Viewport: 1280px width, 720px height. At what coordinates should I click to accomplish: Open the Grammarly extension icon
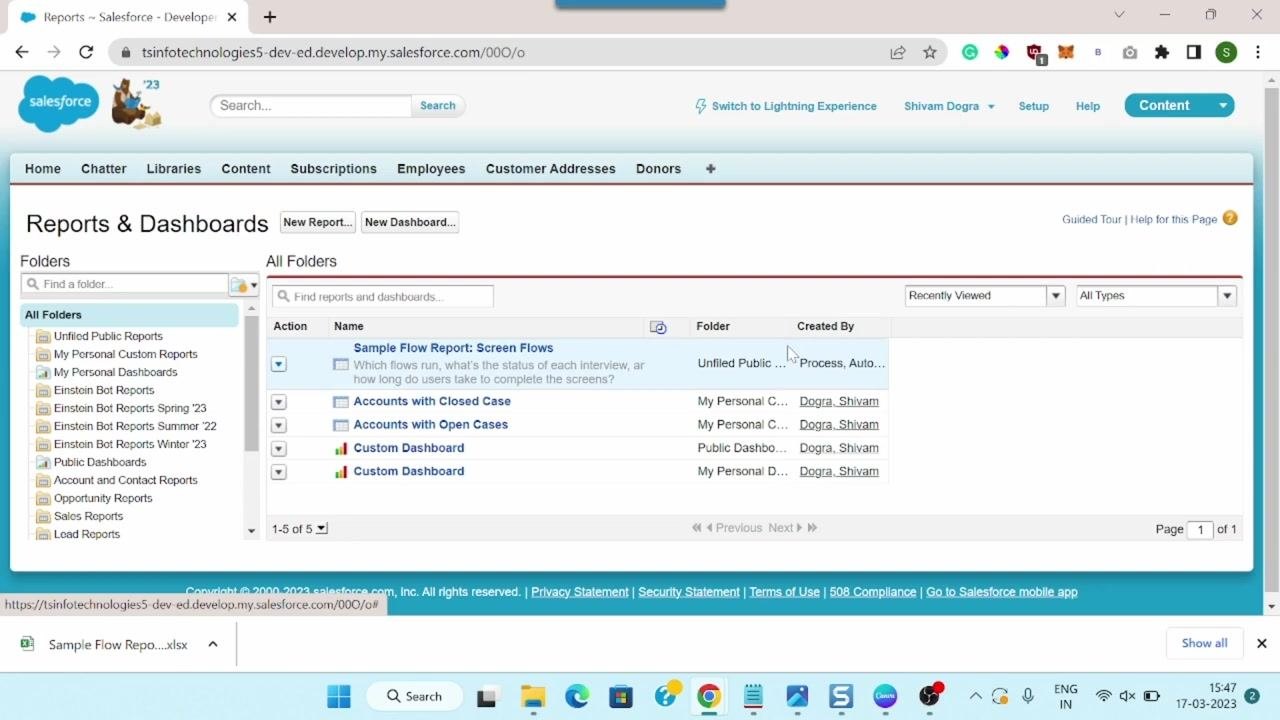970,52
